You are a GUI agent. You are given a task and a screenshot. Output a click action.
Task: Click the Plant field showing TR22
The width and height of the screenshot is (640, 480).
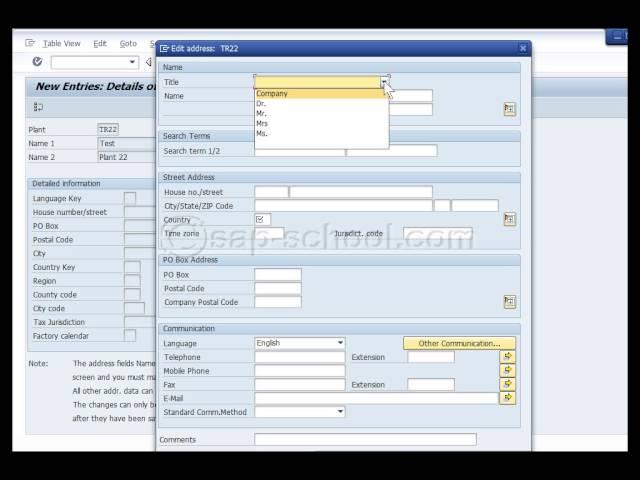(108, 130)
